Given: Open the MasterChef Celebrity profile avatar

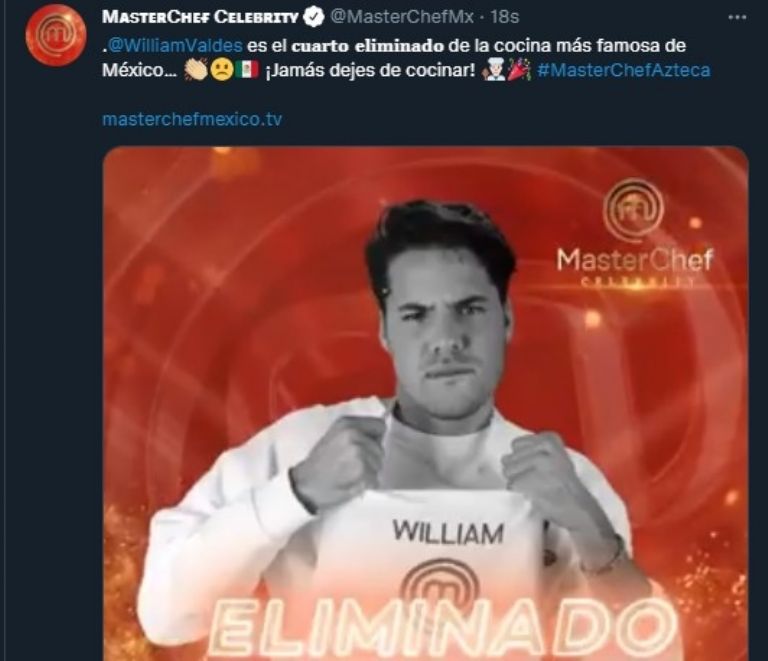Looking at the screenshot, I should tap(55, 35).
